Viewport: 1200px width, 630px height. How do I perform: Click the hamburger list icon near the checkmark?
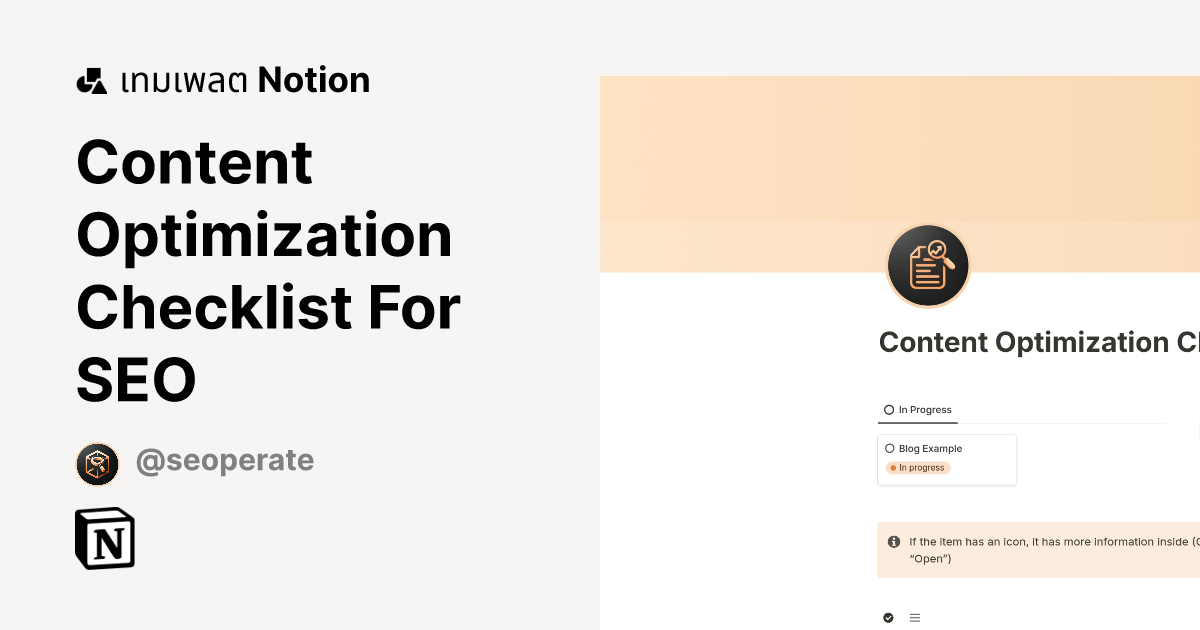click(914, 617)
